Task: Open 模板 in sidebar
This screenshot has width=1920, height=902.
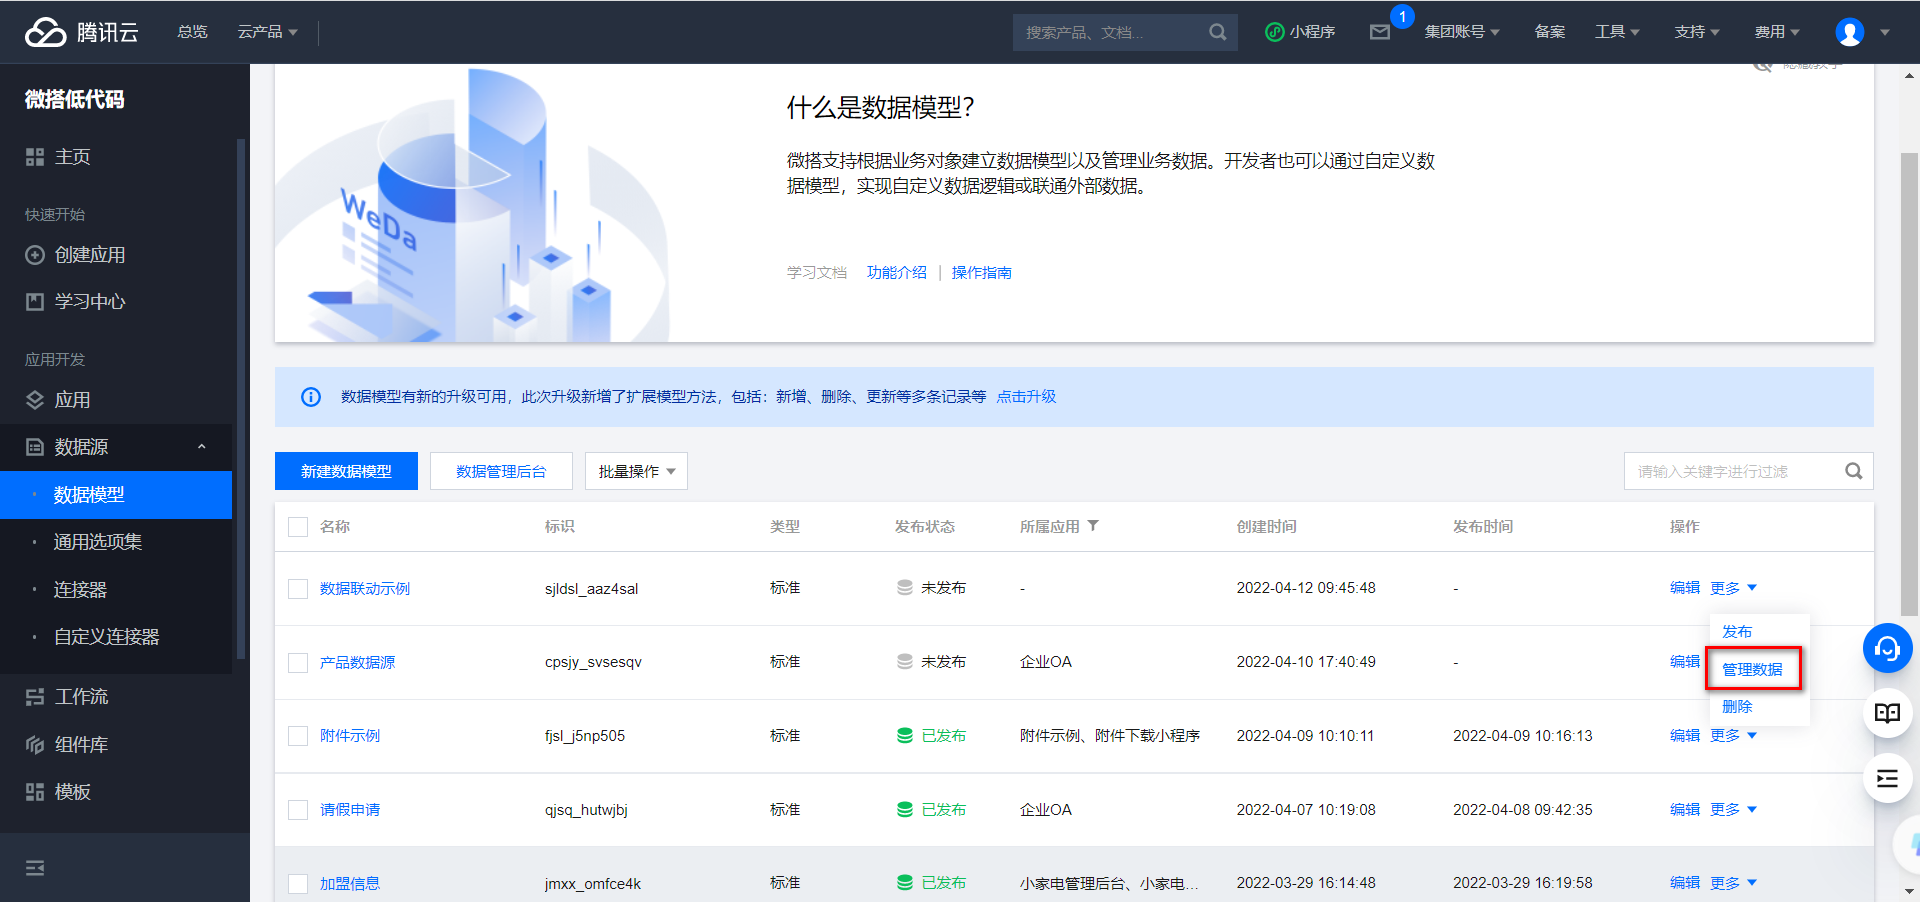Action: pos(59,792)
